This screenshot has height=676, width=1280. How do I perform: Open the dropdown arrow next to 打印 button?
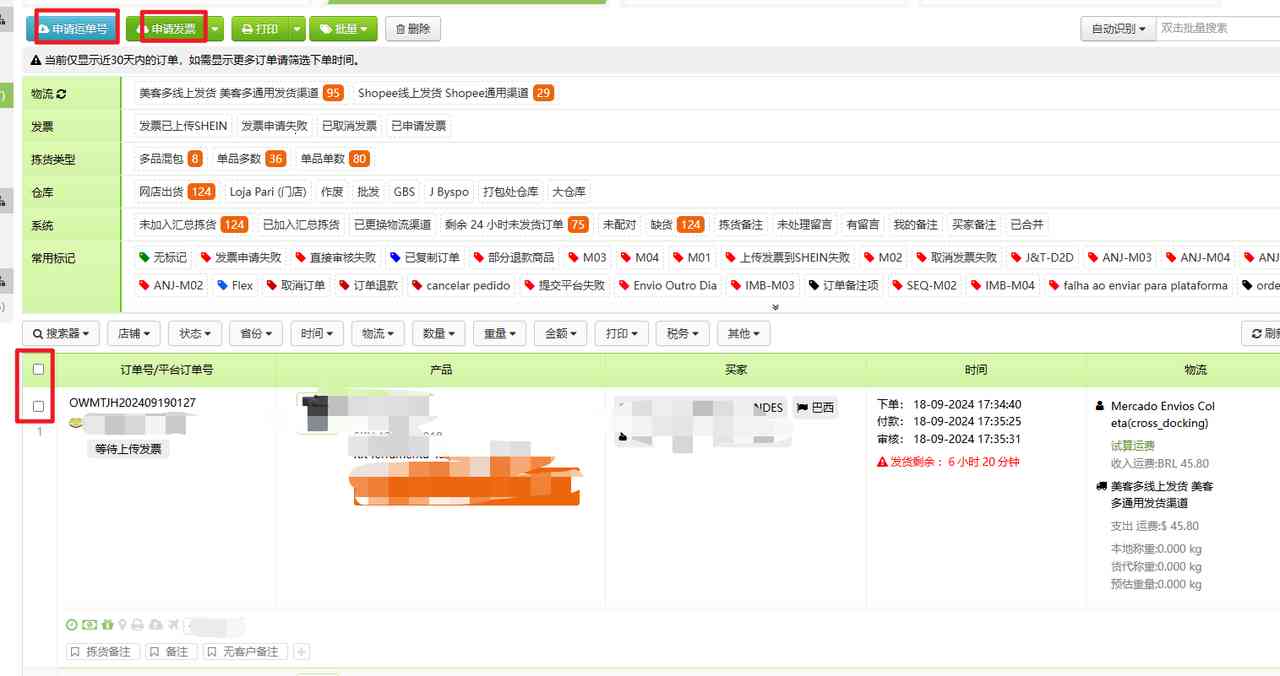(x=296, y=29)
